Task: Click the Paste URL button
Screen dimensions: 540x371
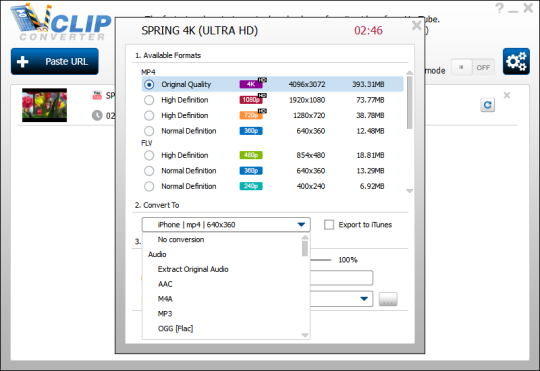Action: 54,61
